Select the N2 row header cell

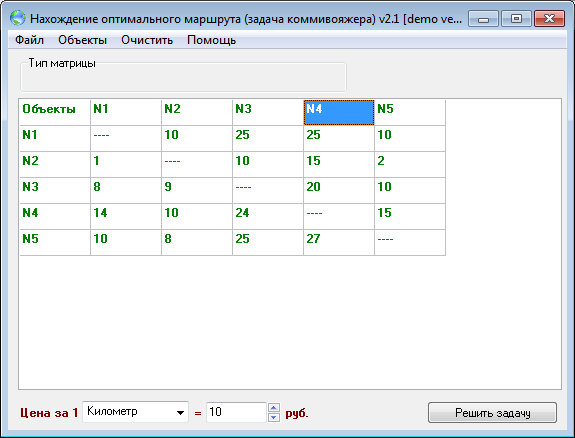coord(55,165)
